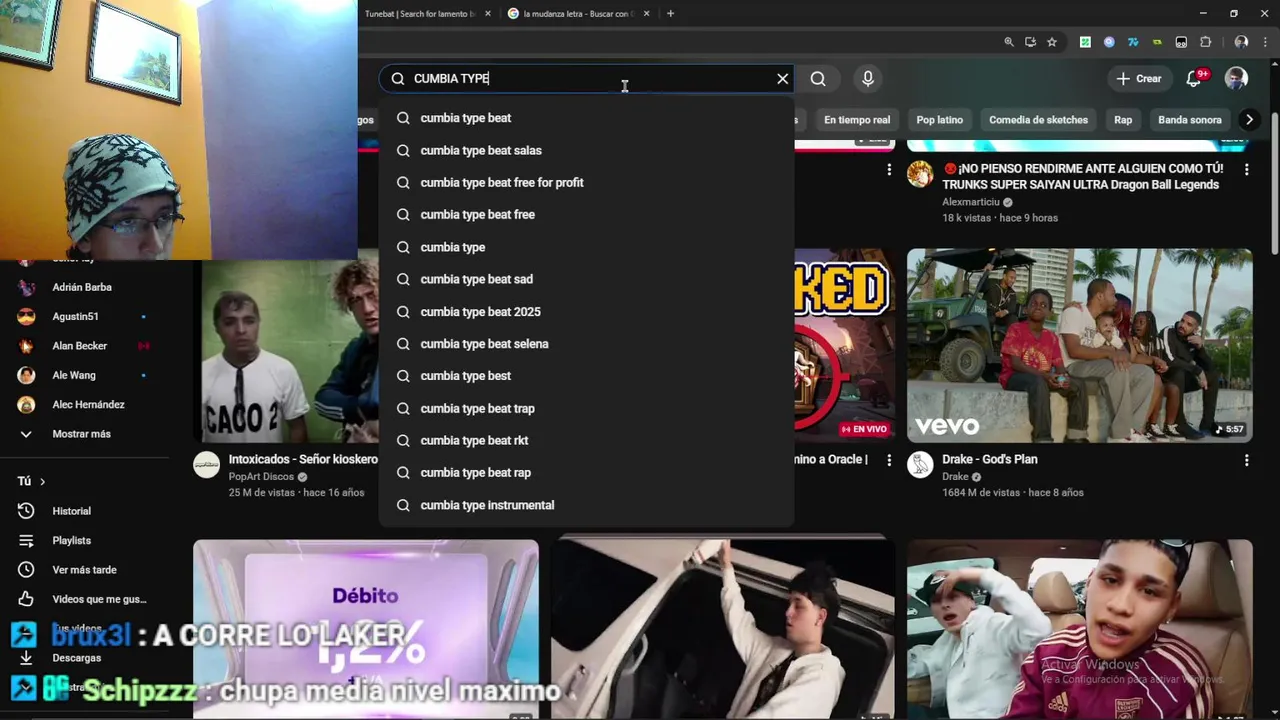Open the Intoxicados Señor kioskero thumbnail
Viewport: 1280px width, 720px height.
(x=286, y=345)
